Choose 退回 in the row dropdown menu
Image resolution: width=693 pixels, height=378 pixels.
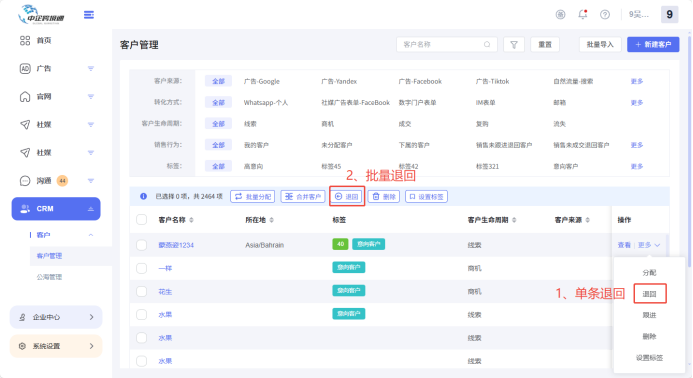tap(649, 294)
